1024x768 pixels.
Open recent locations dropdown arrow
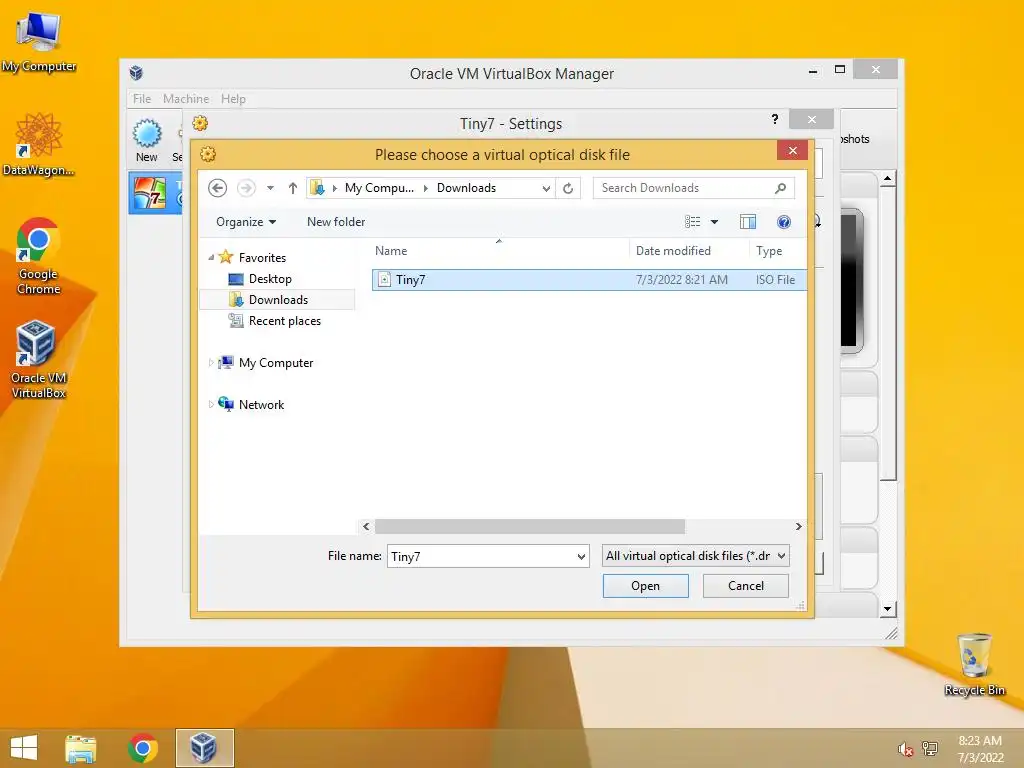[270, 188]
